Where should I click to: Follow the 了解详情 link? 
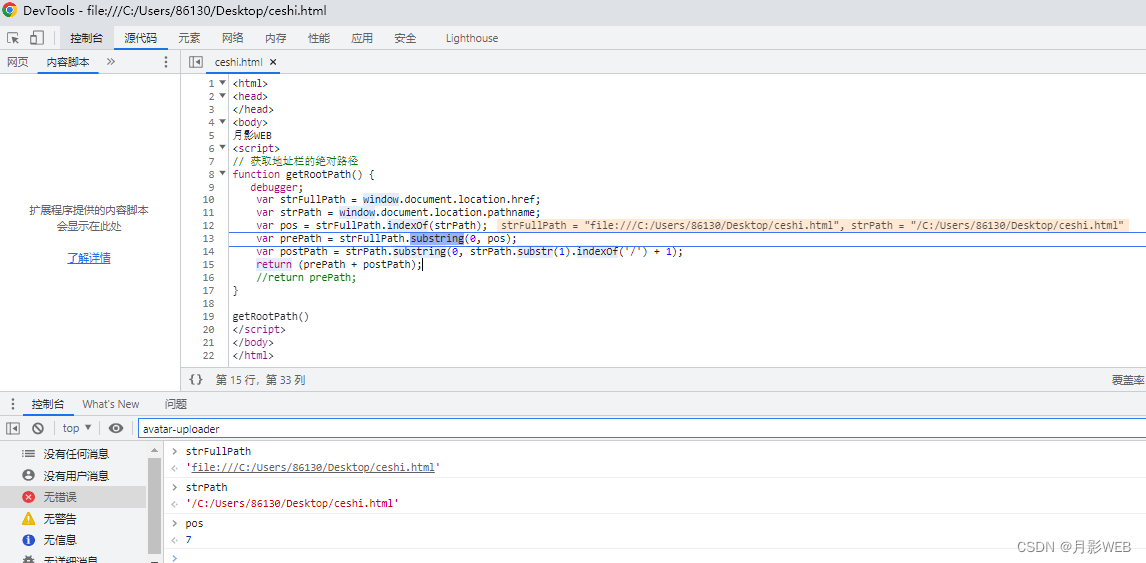point(89,258)
